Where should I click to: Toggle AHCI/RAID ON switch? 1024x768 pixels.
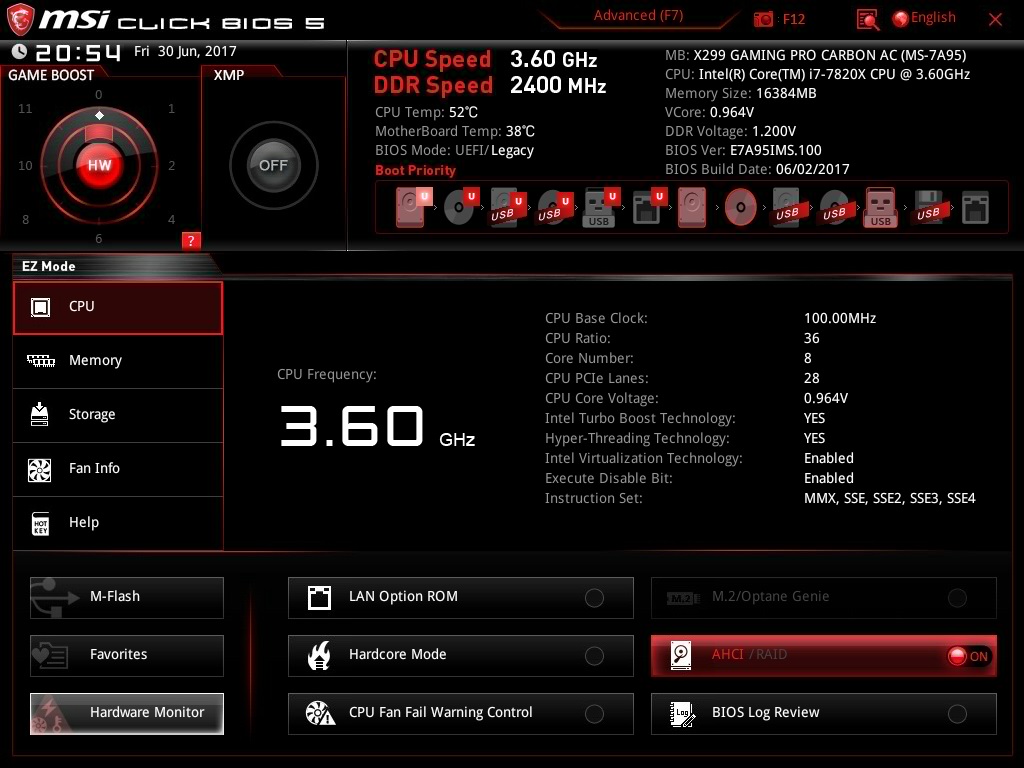967,656
